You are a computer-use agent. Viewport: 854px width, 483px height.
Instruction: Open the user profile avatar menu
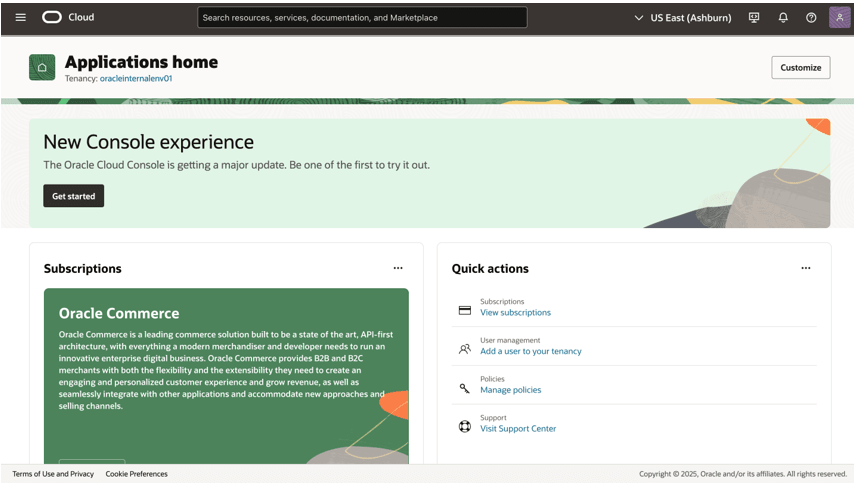tap(839, 17)
